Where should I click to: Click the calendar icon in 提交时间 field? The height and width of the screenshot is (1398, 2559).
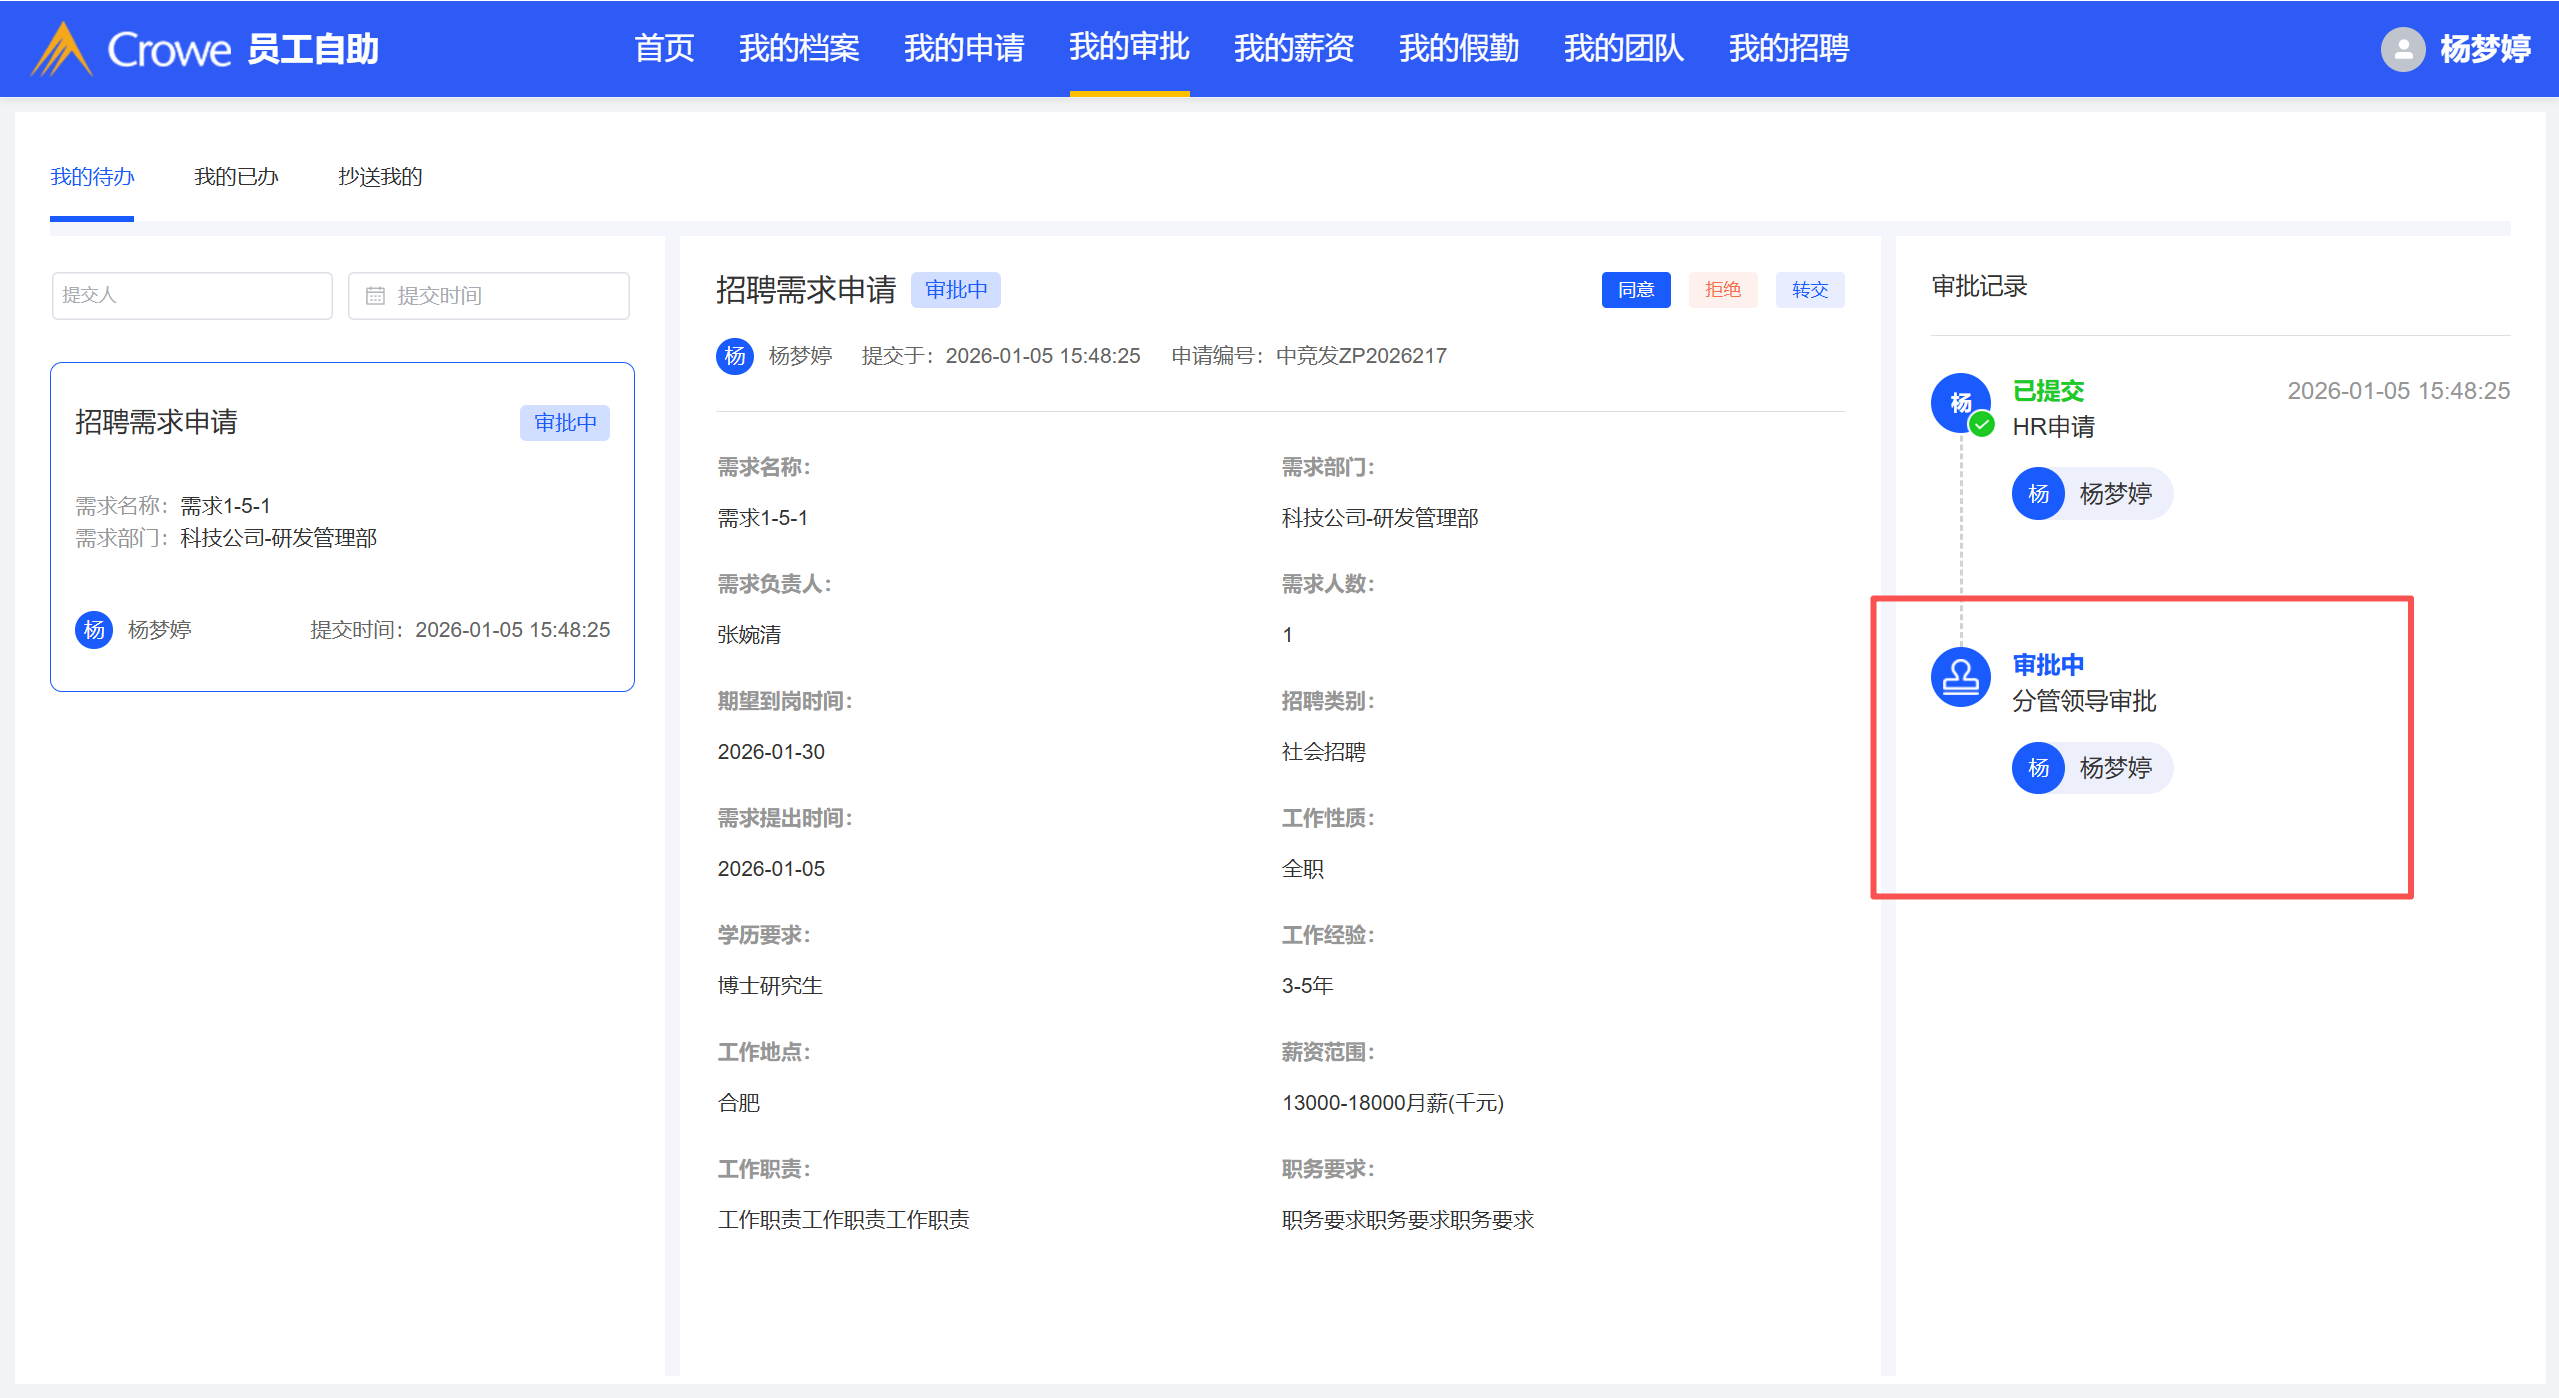[x=375, y=296]
